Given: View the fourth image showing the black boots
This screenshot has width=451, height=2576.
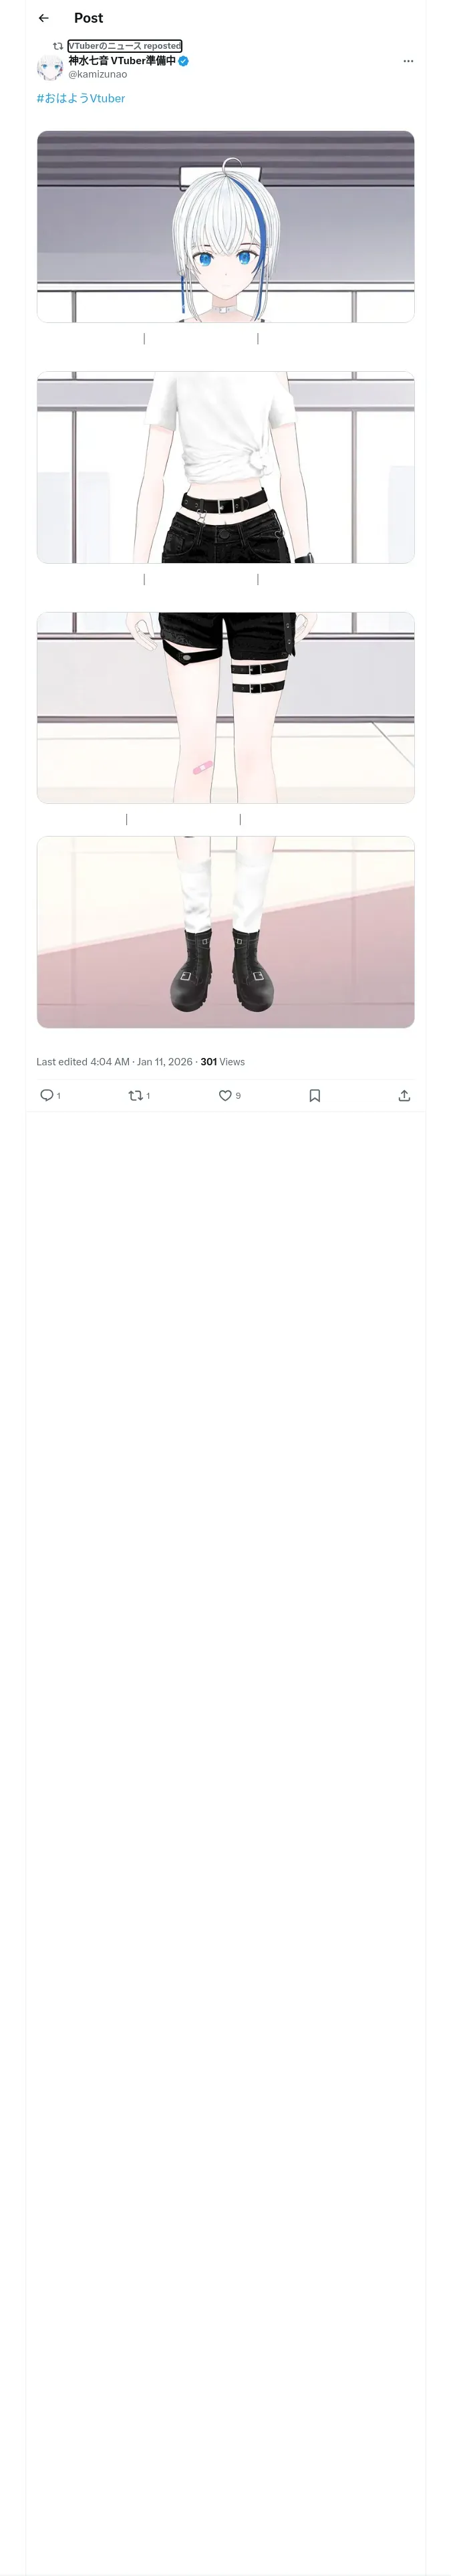Looking at the screenshot, I should pyautogui.click(x=225, y=931).
